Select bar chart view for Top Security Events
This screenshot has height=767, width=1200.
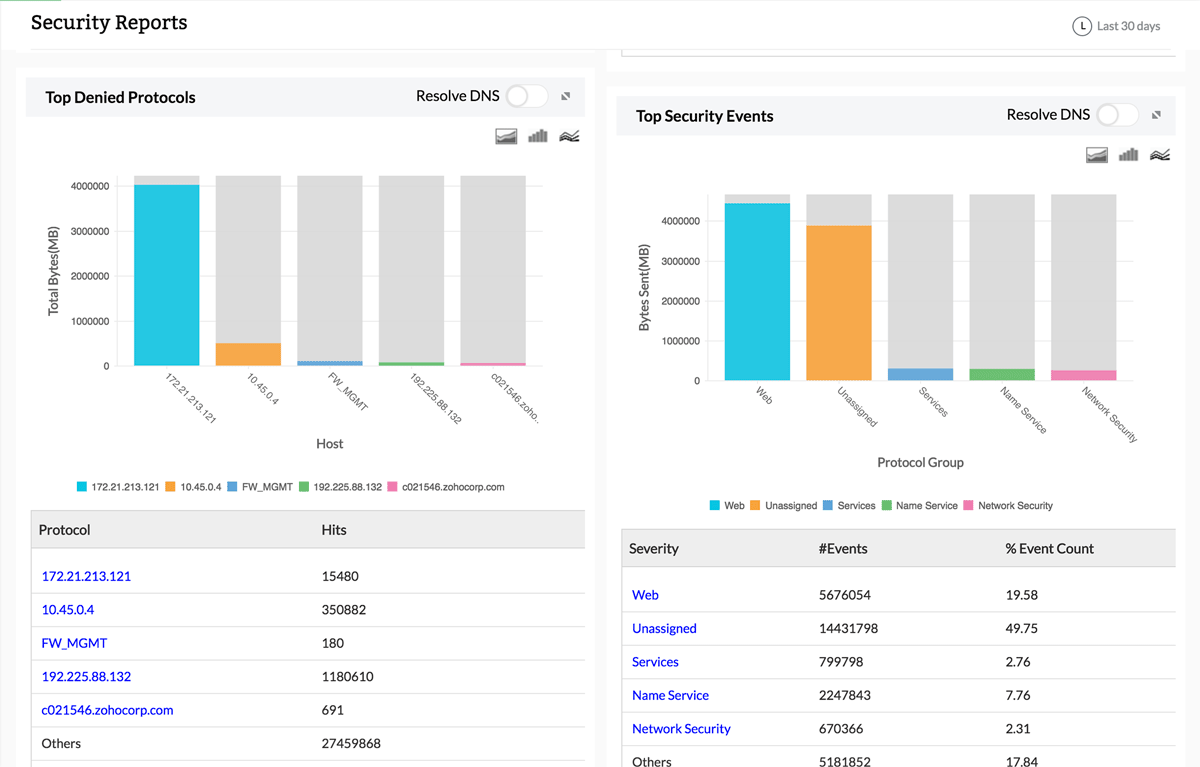point(1128,155)
